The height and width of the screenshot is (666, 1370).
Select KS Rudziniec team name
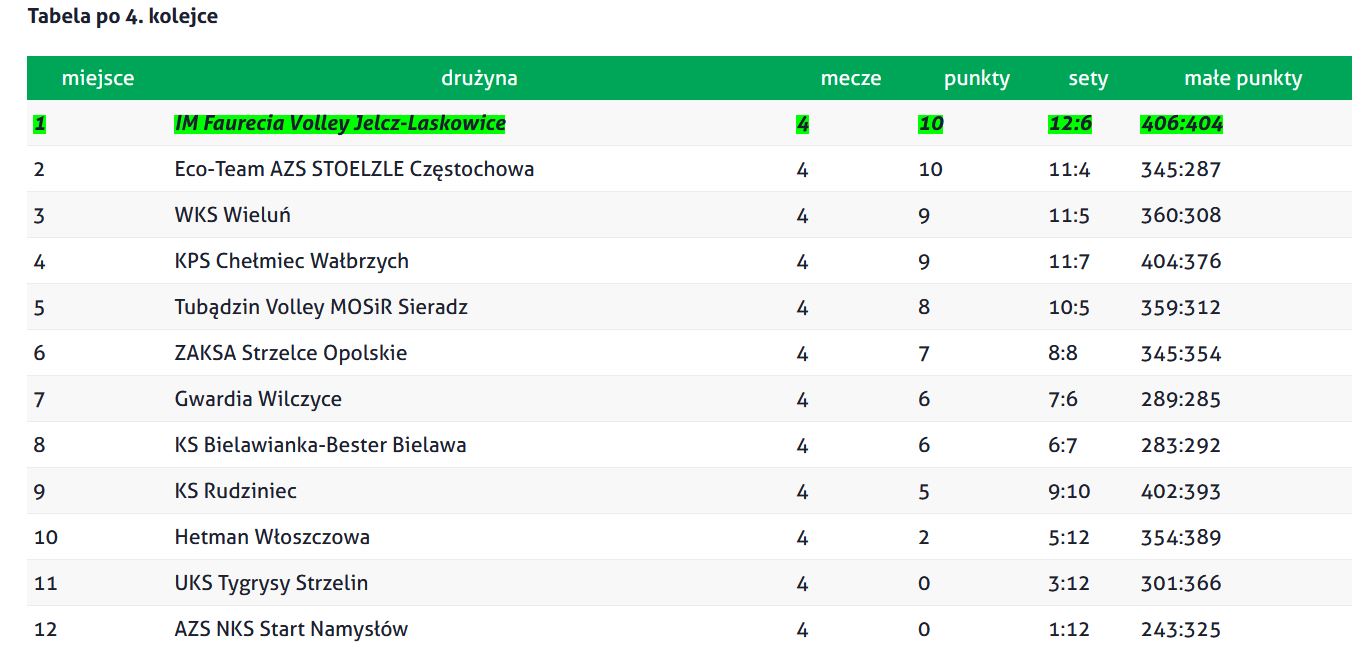[236, 491]
